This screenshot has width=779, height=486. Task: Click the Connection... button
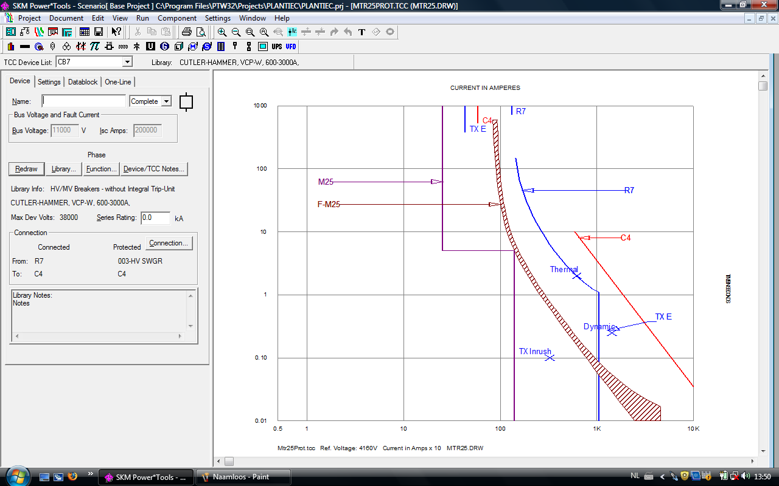(x=168, y=243)
